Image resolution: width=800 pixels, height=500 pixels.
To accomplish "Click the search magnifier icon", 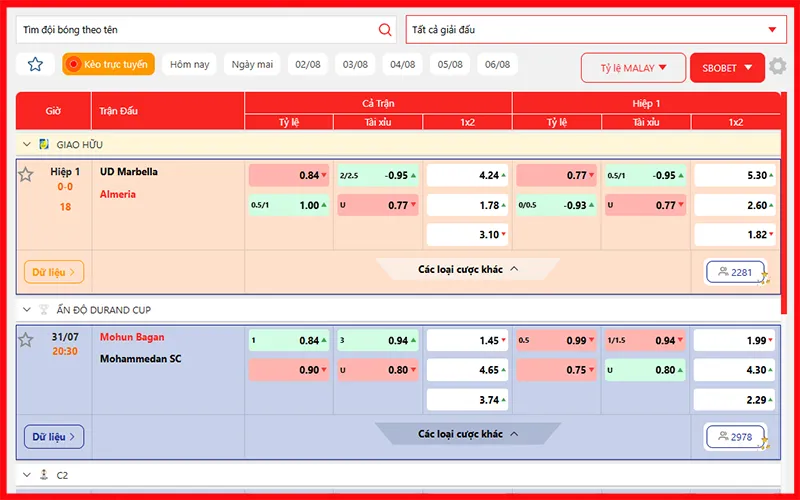I will [x=385, y=30].
